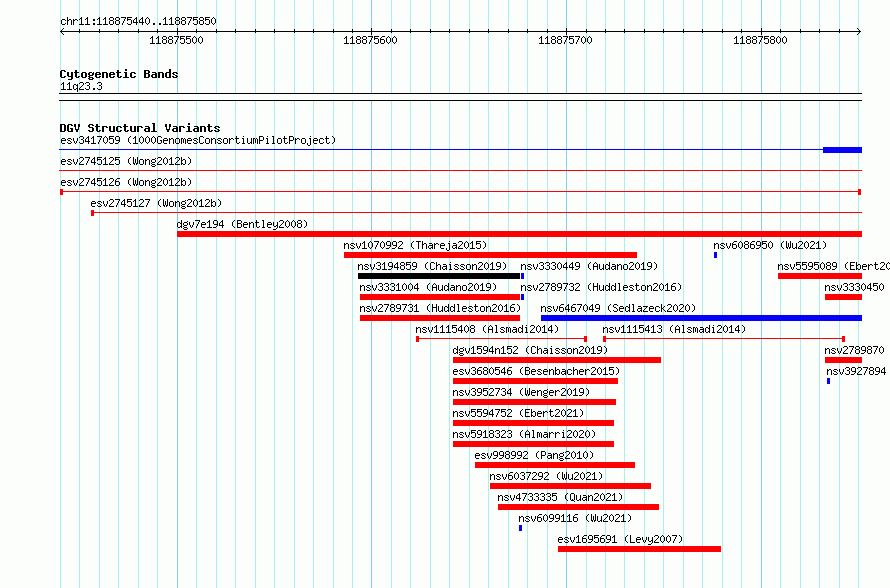Select nsv2789870 variant label
890x588 pixels.
(854, 350)
